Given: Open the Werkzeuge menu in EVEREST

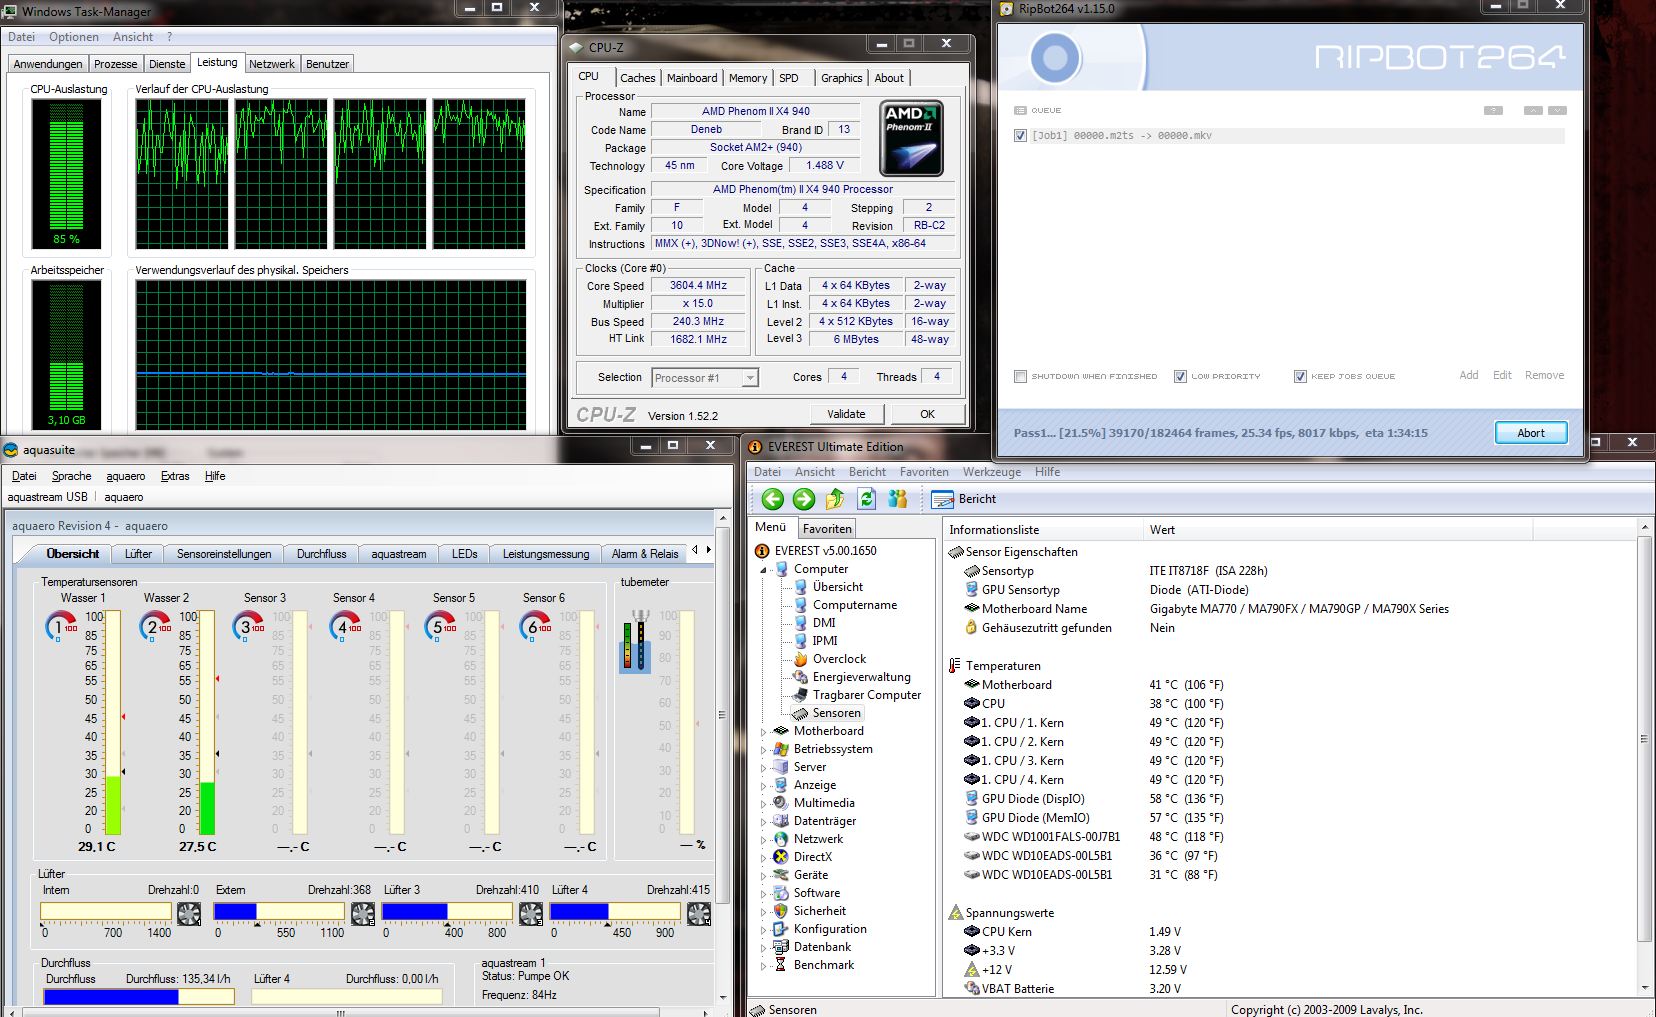Looking at the screenshot, I should click(992, 472).
